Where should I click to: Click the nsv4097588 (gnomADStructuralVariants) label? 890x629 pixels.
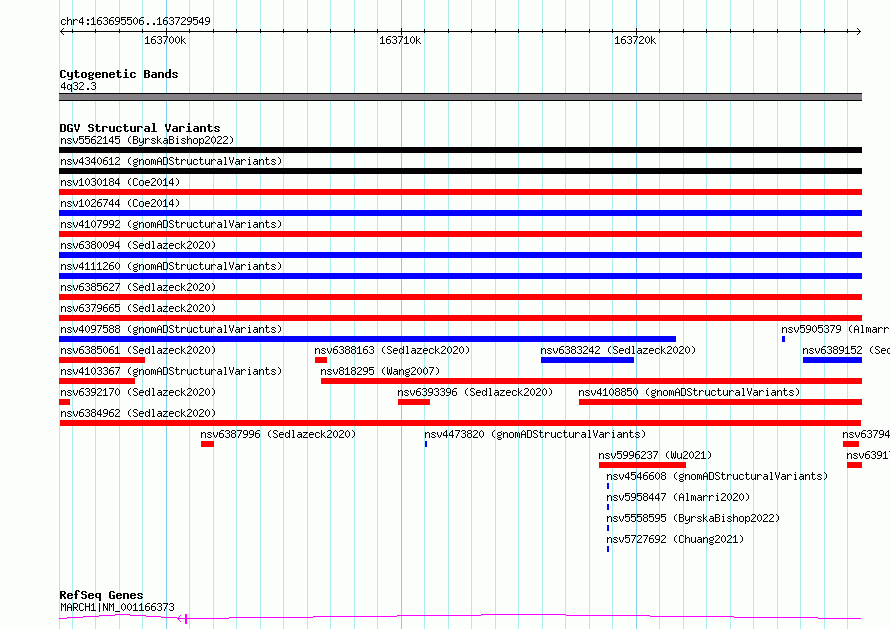tap(171, 329)
